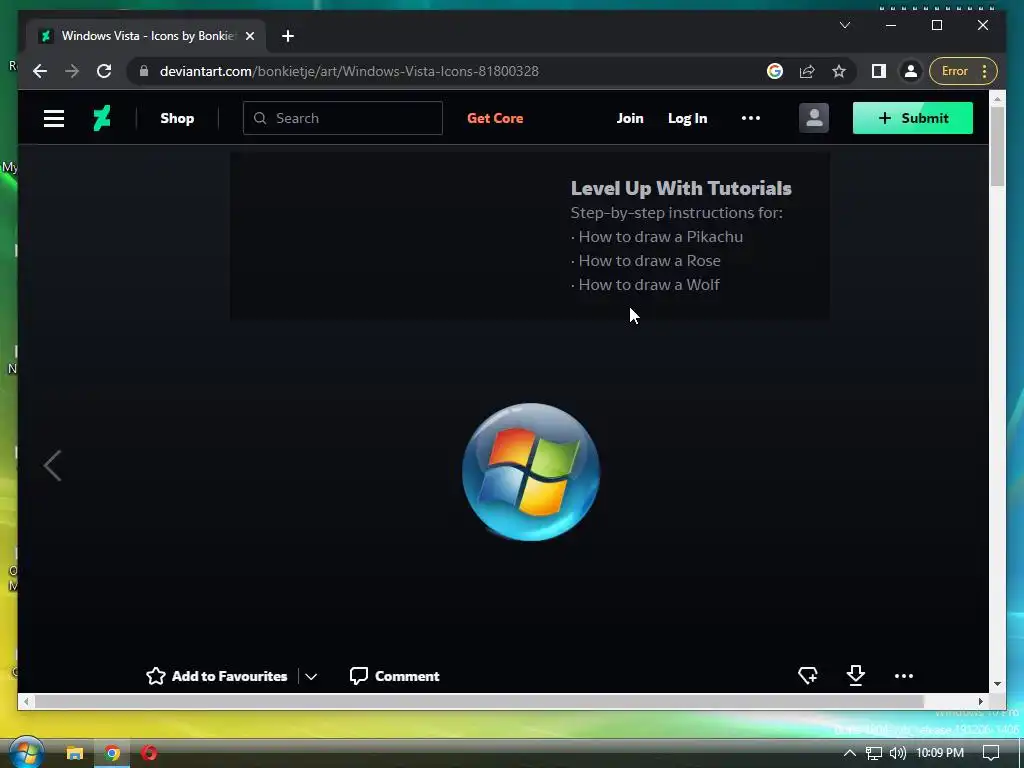The image size is (1024, 768).
Task: Bookmark this page with star icon
Action: (x=839, y=71)
